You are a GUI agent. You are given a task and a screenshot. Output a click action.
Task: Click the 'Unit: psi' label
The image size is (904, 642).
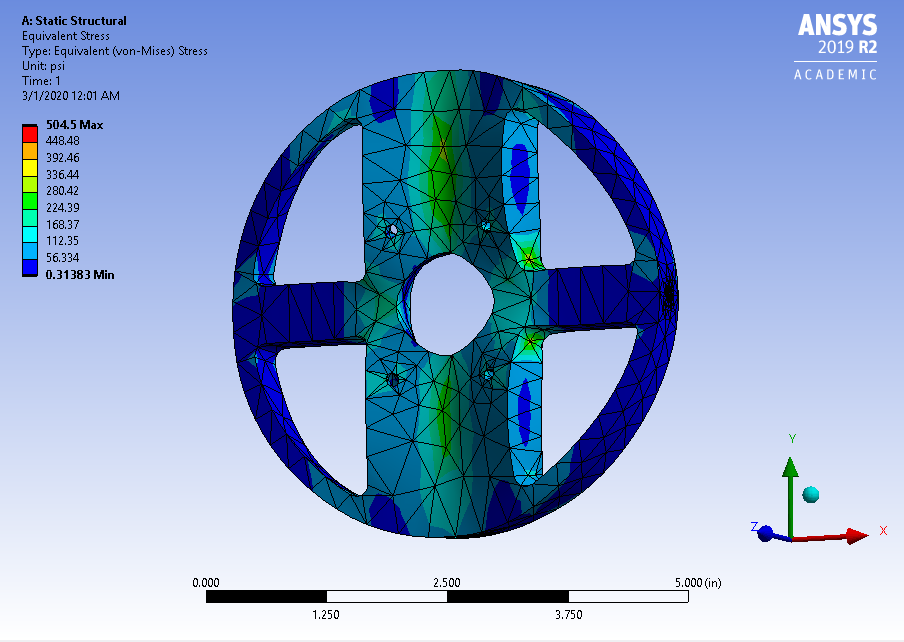coord(43,66)
